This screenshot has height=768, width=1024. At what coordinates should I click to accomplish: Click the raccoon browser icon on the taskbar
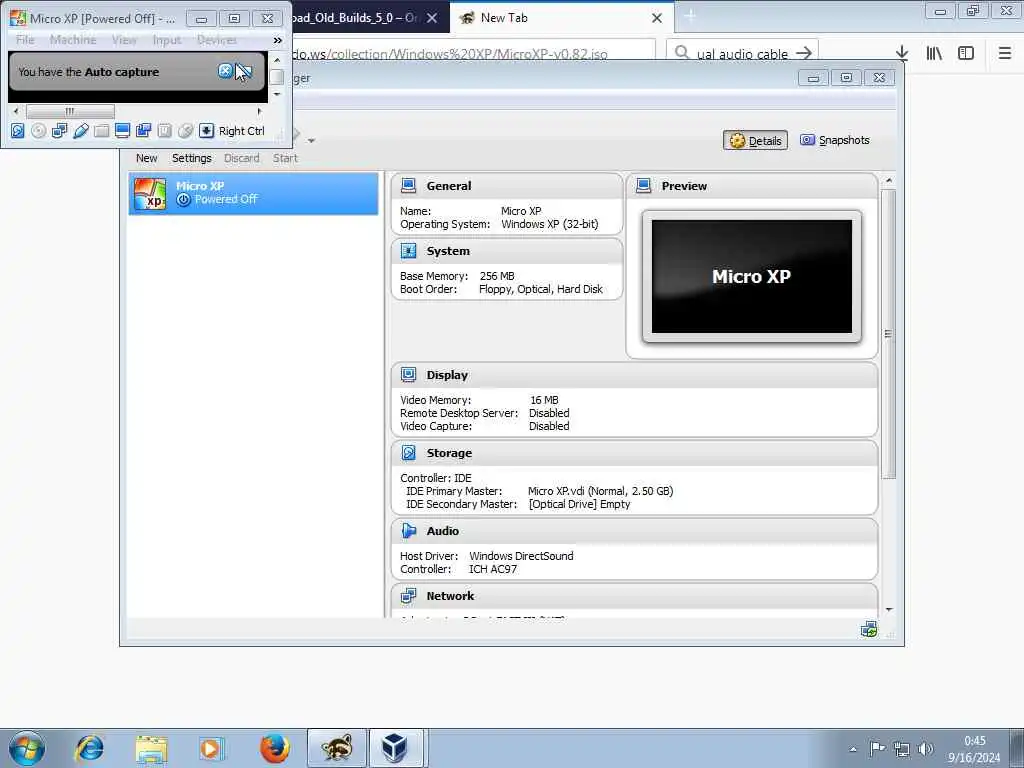[336, 748]
